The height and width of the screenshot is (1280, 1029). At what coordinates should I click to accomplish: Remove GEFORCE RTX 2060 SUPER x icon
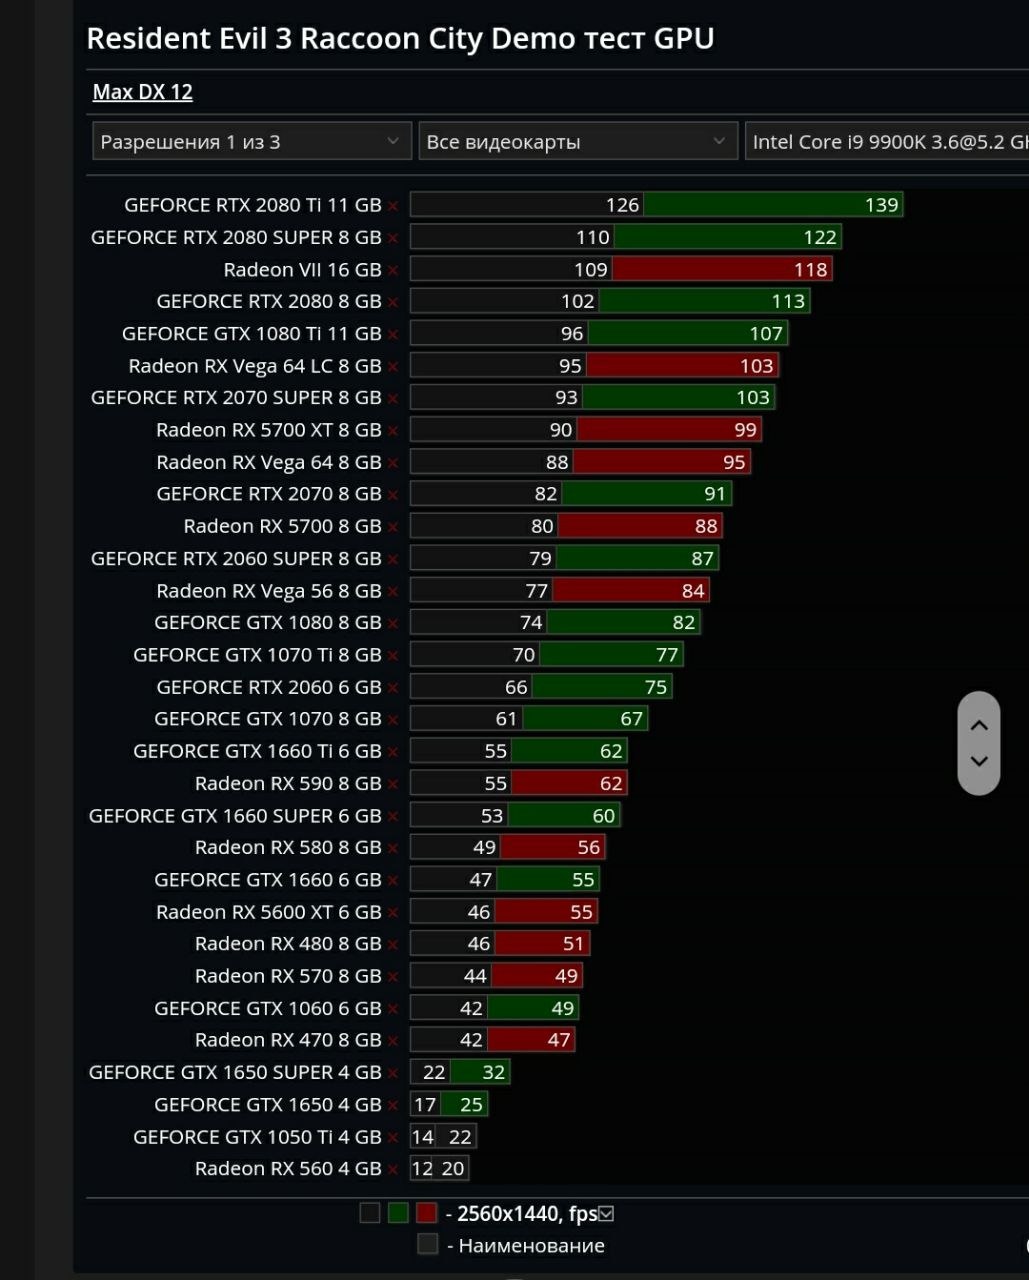pos(393,559)
